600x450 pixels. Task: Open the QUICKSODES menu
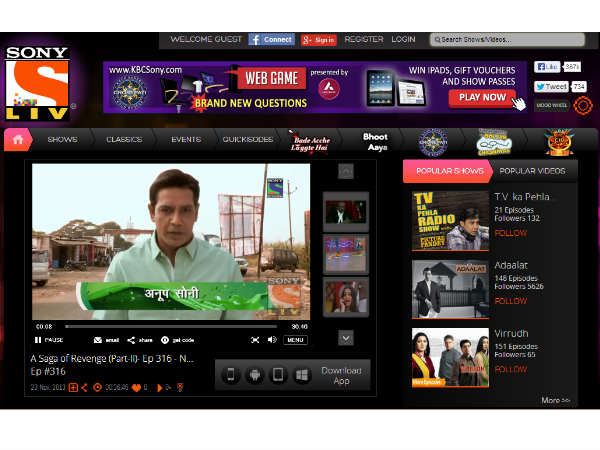248,140
